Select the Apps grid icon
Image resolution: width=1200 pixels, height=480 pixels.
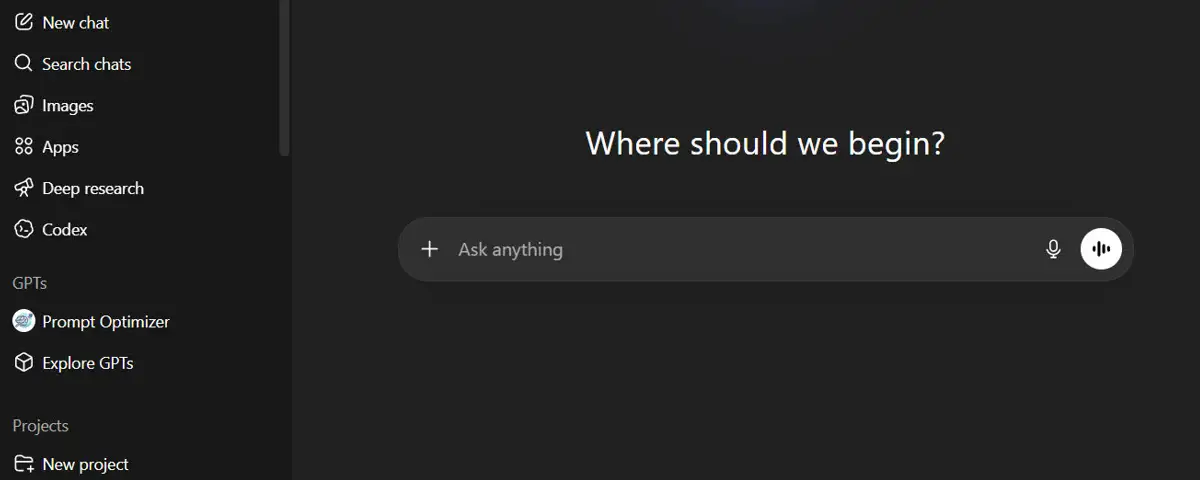(23, 147)
